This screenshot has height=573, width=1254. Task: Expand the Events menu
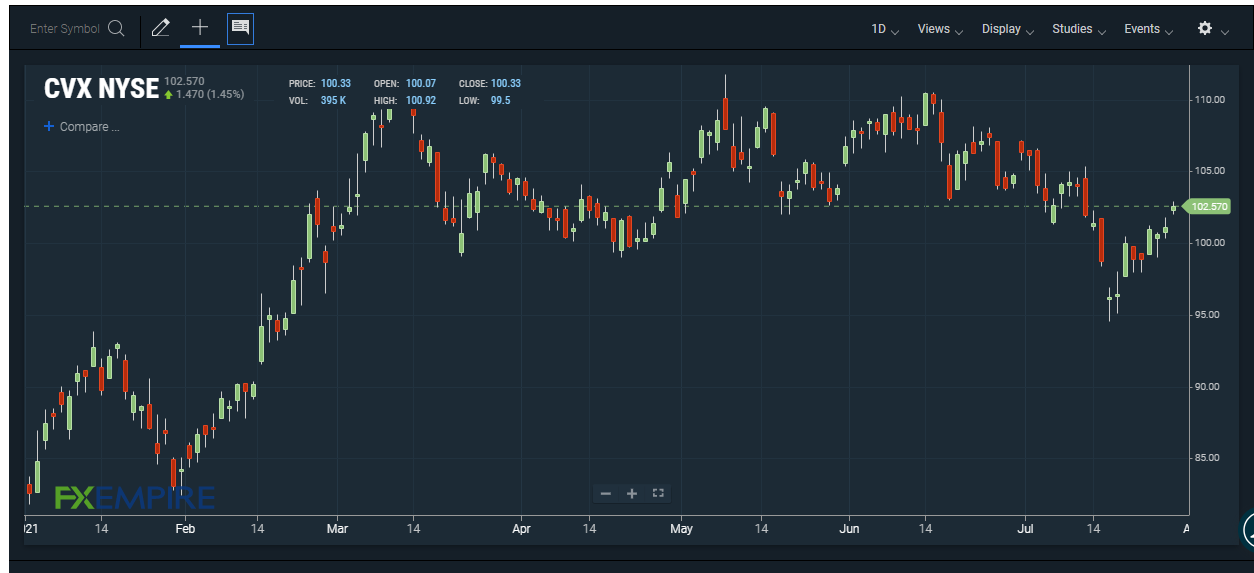click(1148, 29)
